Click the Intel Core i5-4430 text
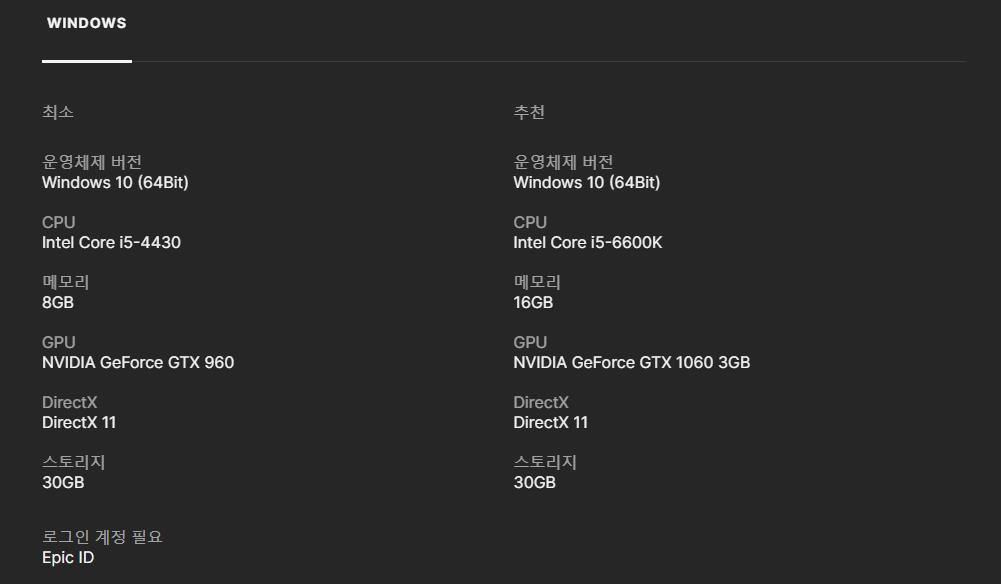 (111, 242)
